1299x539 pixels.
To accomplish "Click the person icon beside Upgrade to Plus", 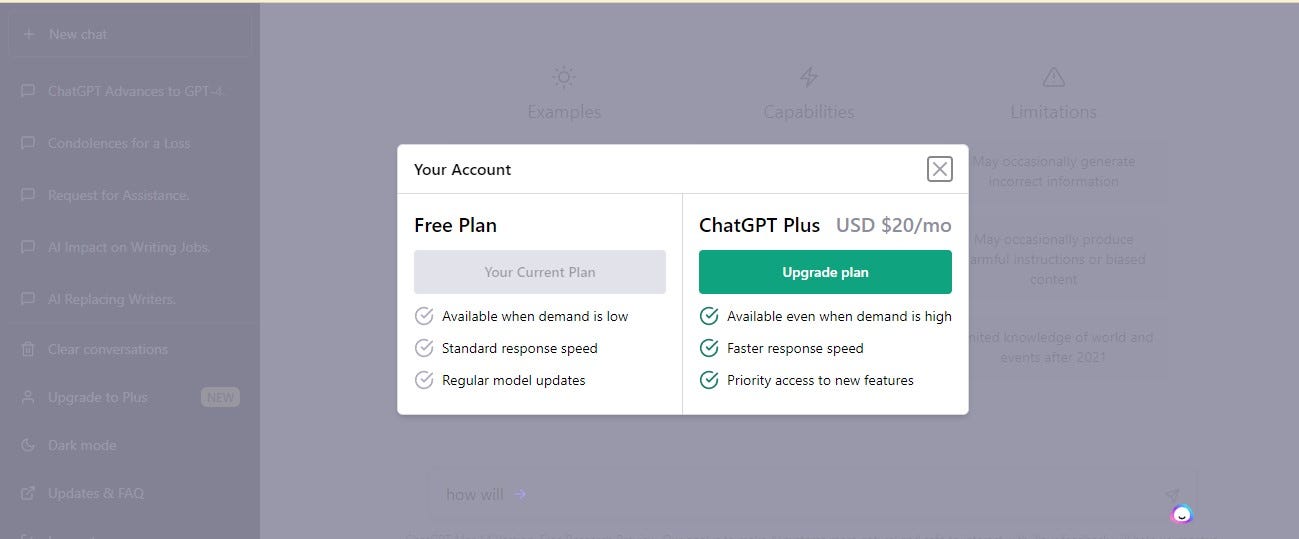I will click(x=28, y=397).
